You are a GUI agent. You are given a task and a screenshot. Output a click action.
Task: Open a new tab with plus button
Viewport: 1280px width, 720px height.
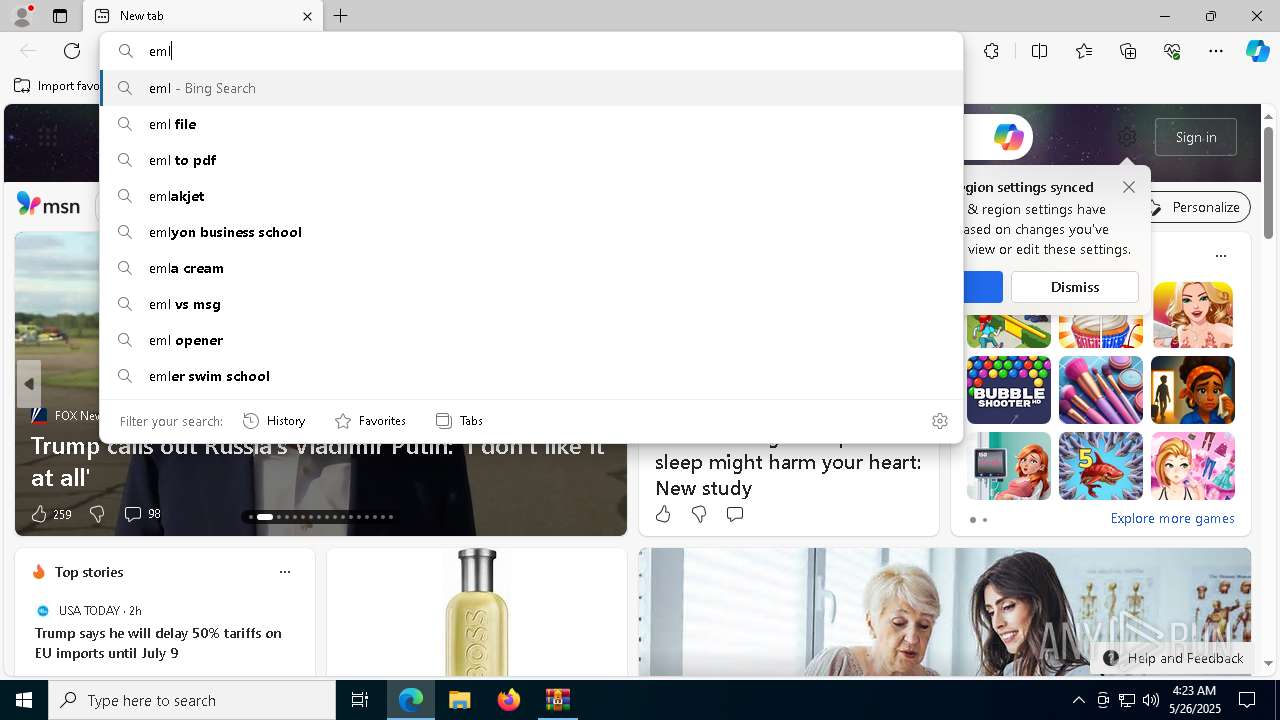pyautogui.click(x=340, y=16)
